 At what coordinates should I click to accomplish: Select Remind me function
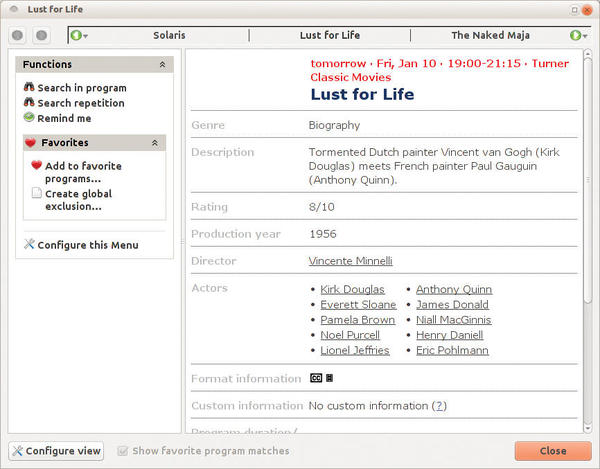64,119
